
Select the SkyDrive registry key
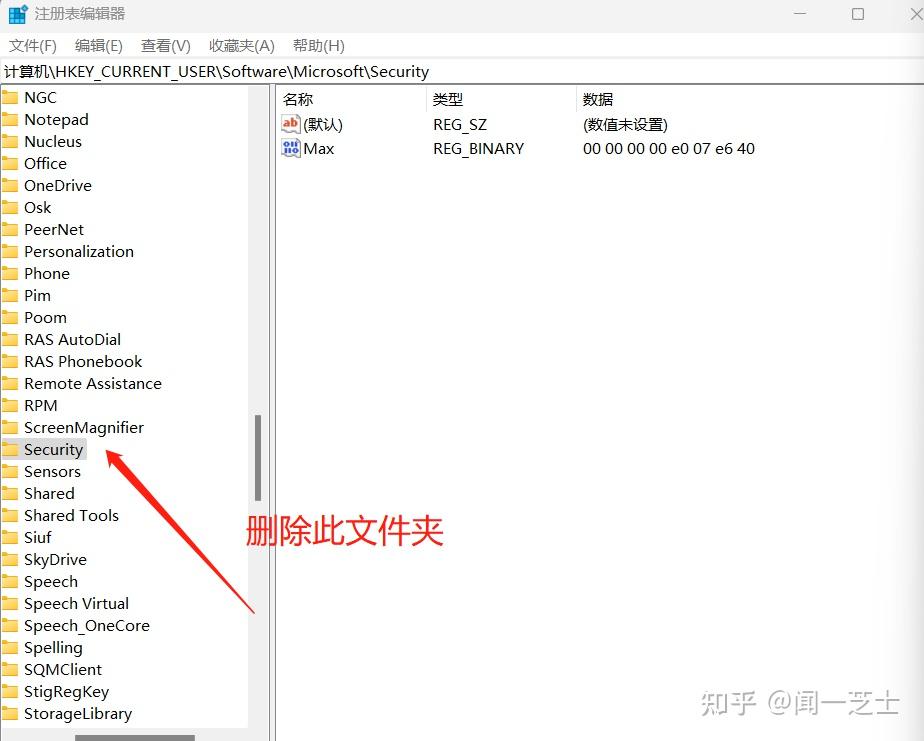[x=54, y=559]
